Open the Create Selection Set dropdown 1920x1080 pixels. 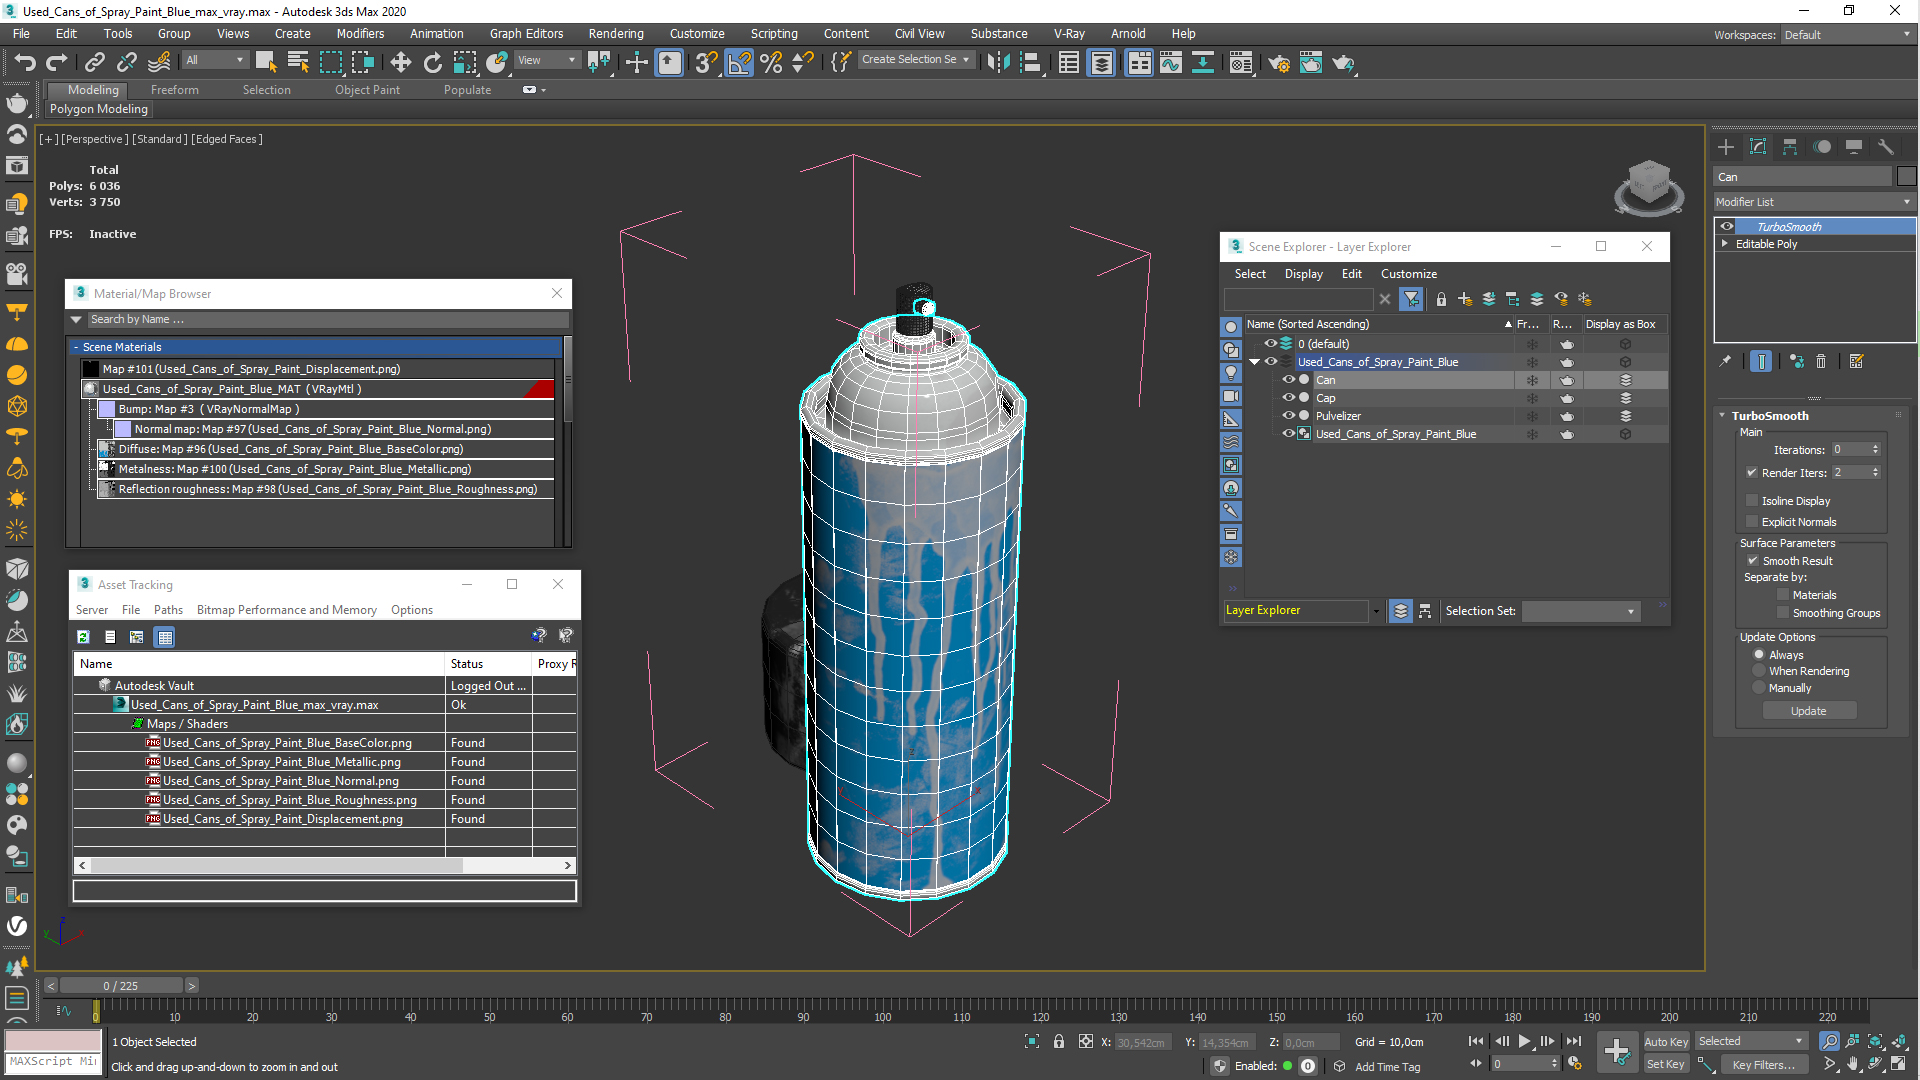click(x=915, y=60)
